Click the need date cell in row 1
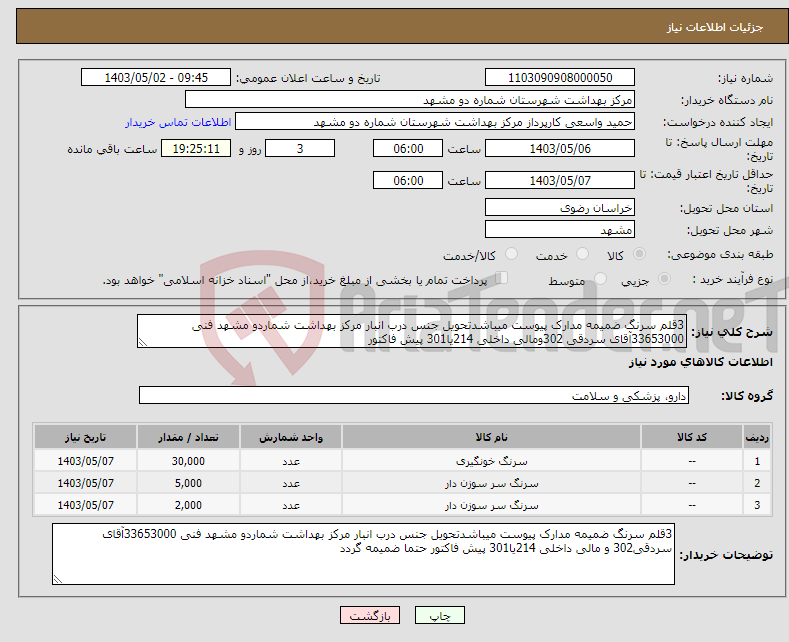 [x=86, y=461]
